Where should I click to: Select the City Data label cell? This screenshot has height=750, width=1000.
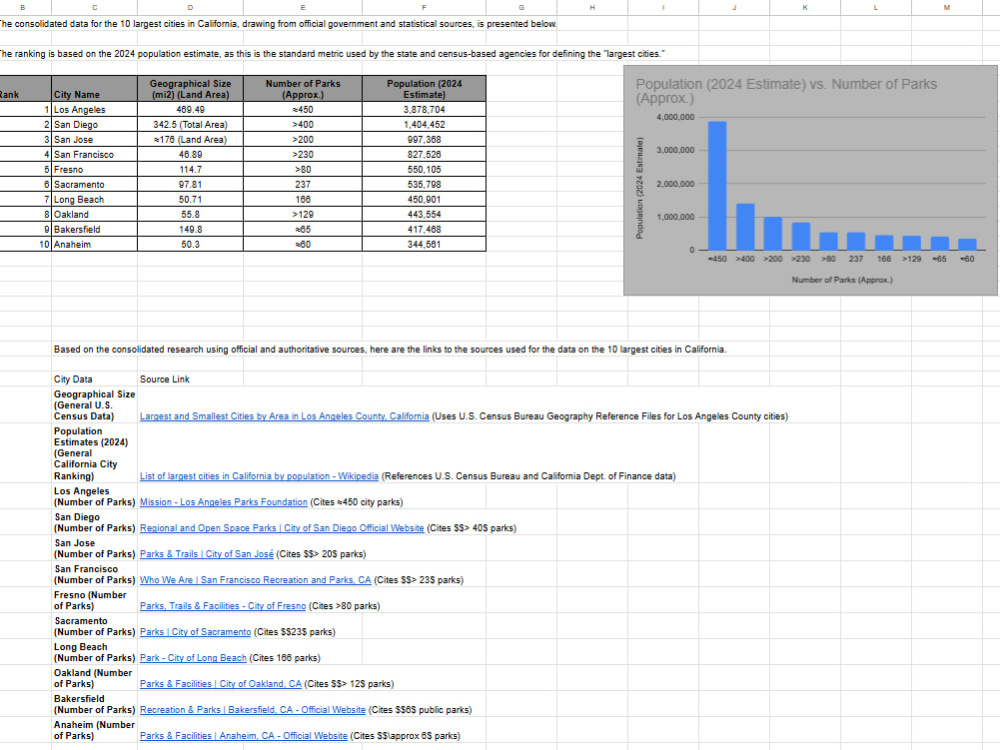tap(94, 379)
